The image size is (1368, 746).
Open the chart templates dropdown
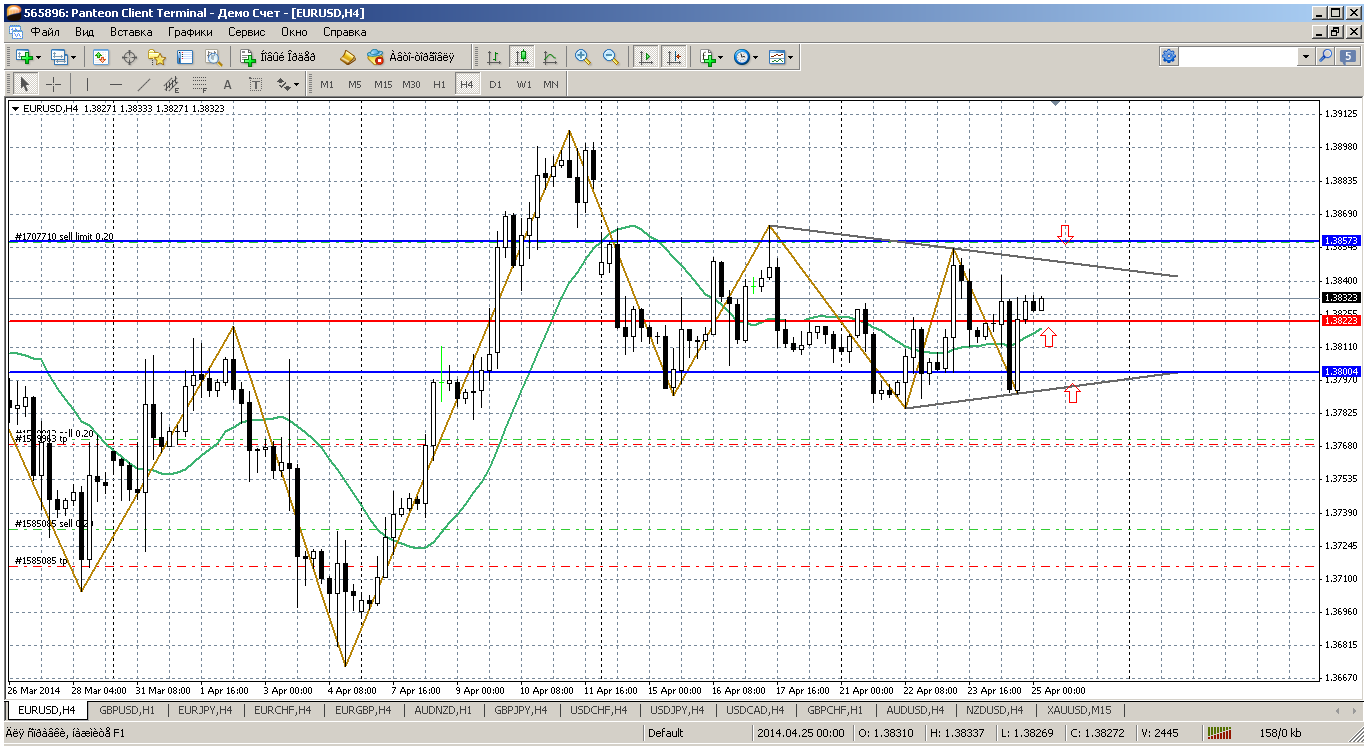(781, 57)
